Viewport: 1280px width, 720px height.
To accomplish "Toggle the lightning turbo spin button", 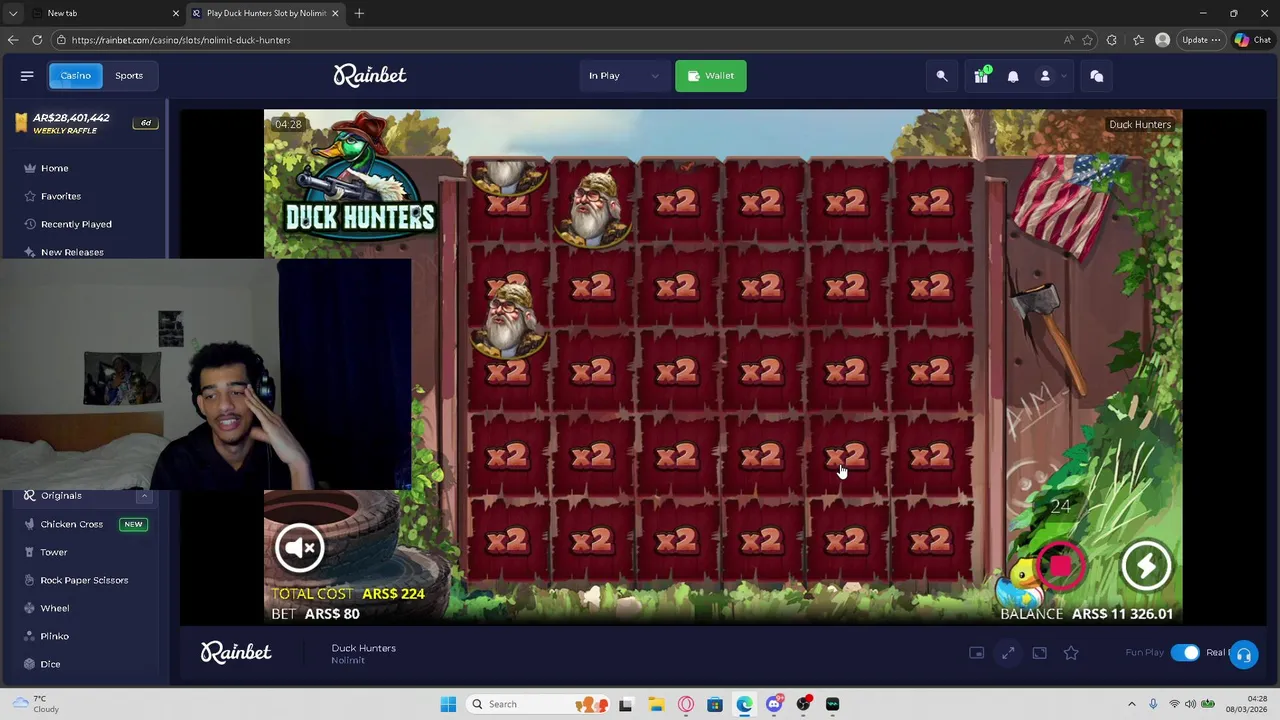I will click(x=1146, y=566).
